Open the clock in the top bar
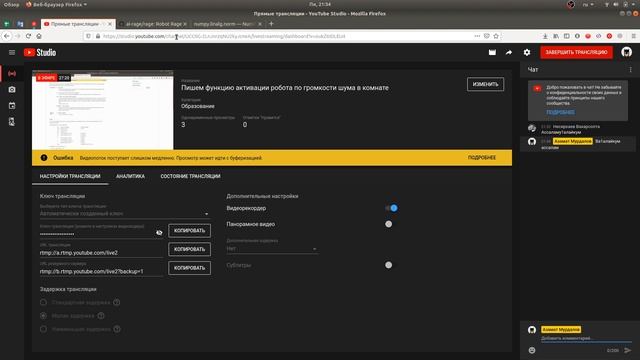This screenshot has width=640, height=360. point(320,4)
